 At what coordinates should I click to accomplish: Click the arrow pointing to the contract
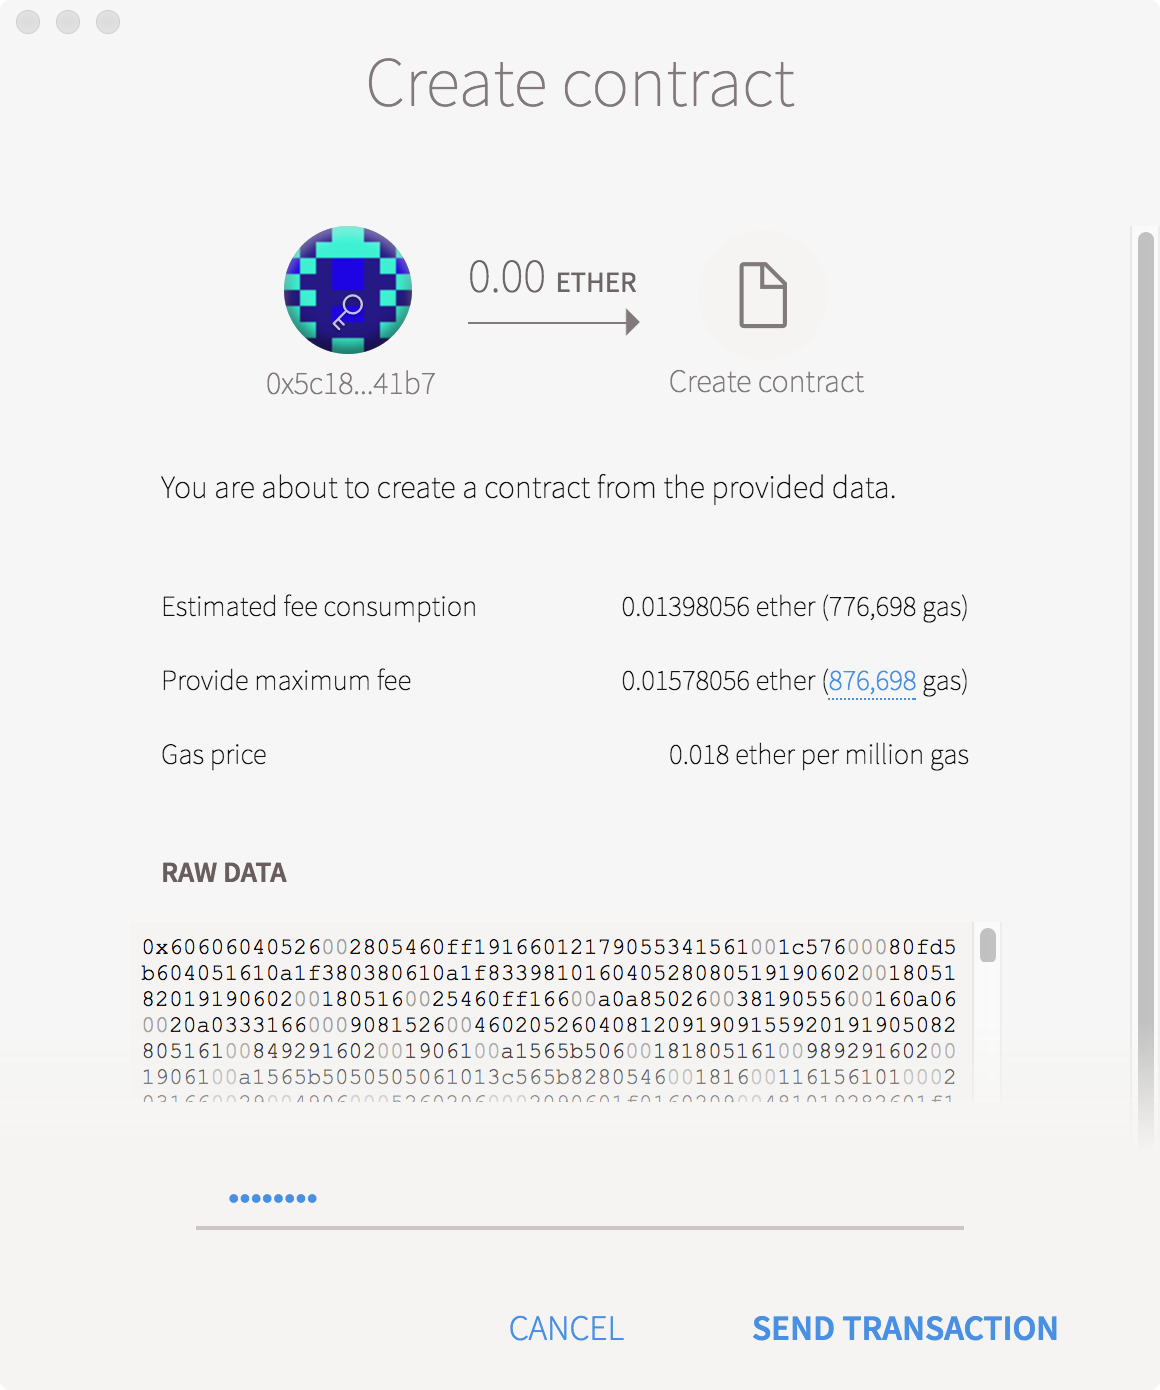tap(553, 322)
